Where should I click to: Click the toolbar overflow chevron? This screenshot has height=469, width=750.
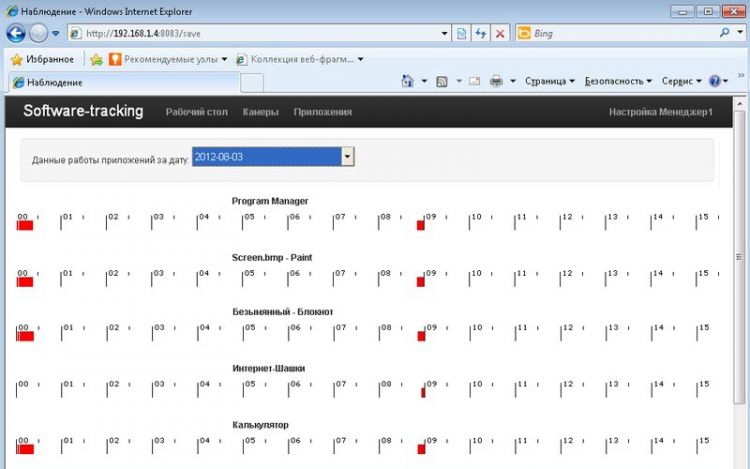pyautogui.click(x=741, y=76)
